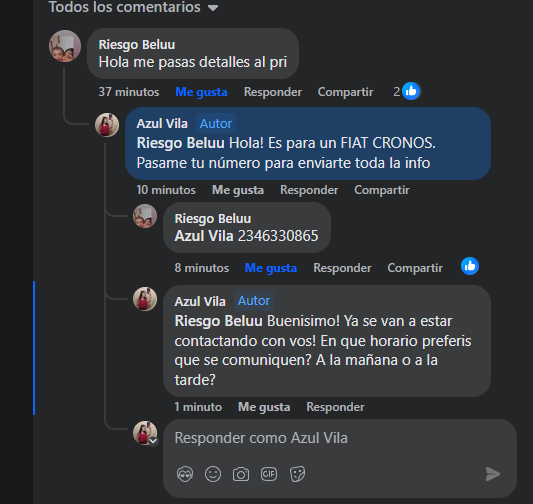
Task: Reply to the 'Hola me pasas detalles' comment
Action: [x=273, y=92]
